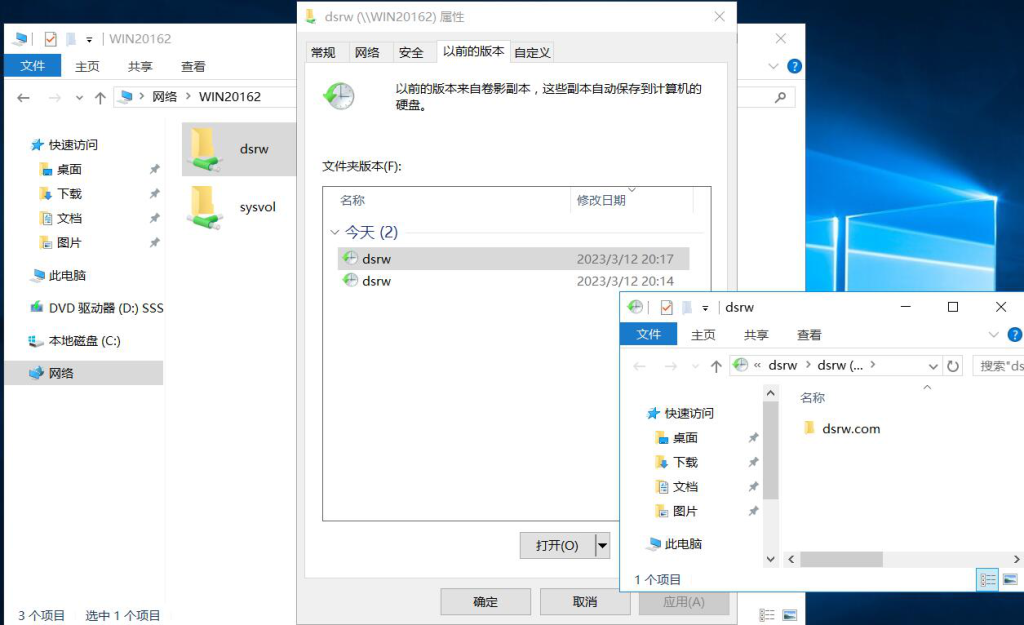Open quick access toolbar dropdown in WIN20162 window
Image resolution: width=1024 pixels, height=625 pixels.
coord(89,40)
